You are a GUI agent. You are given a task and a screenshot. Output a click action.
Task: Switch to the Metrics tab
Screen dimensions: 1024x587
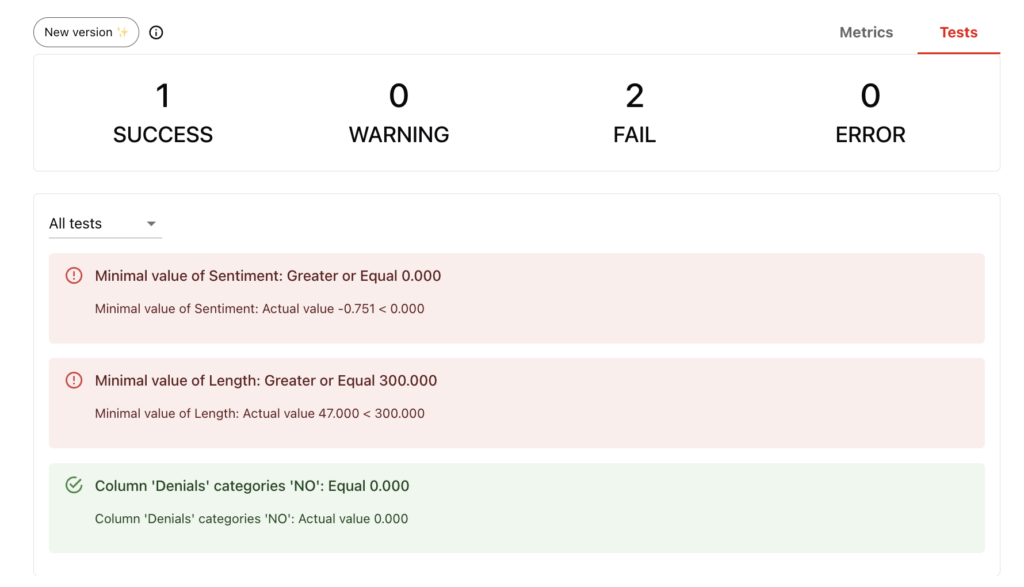click(x=866, y=32)
